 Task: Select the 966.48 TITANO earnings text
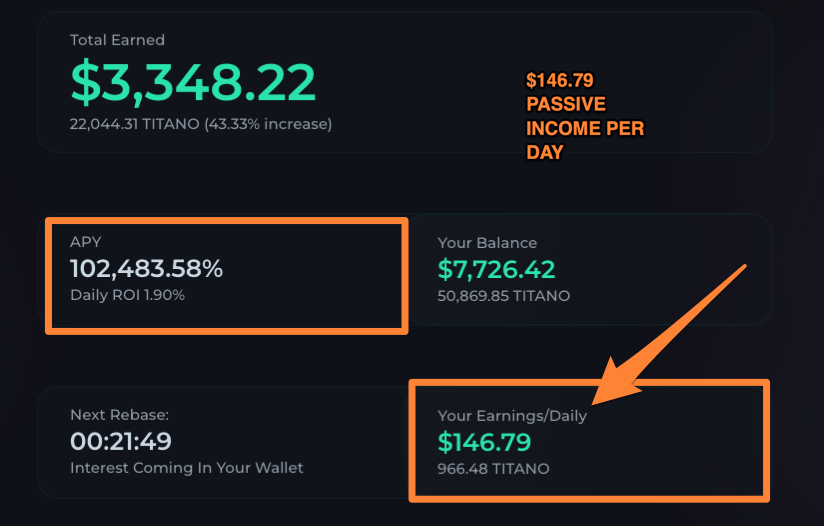(493, 469)
